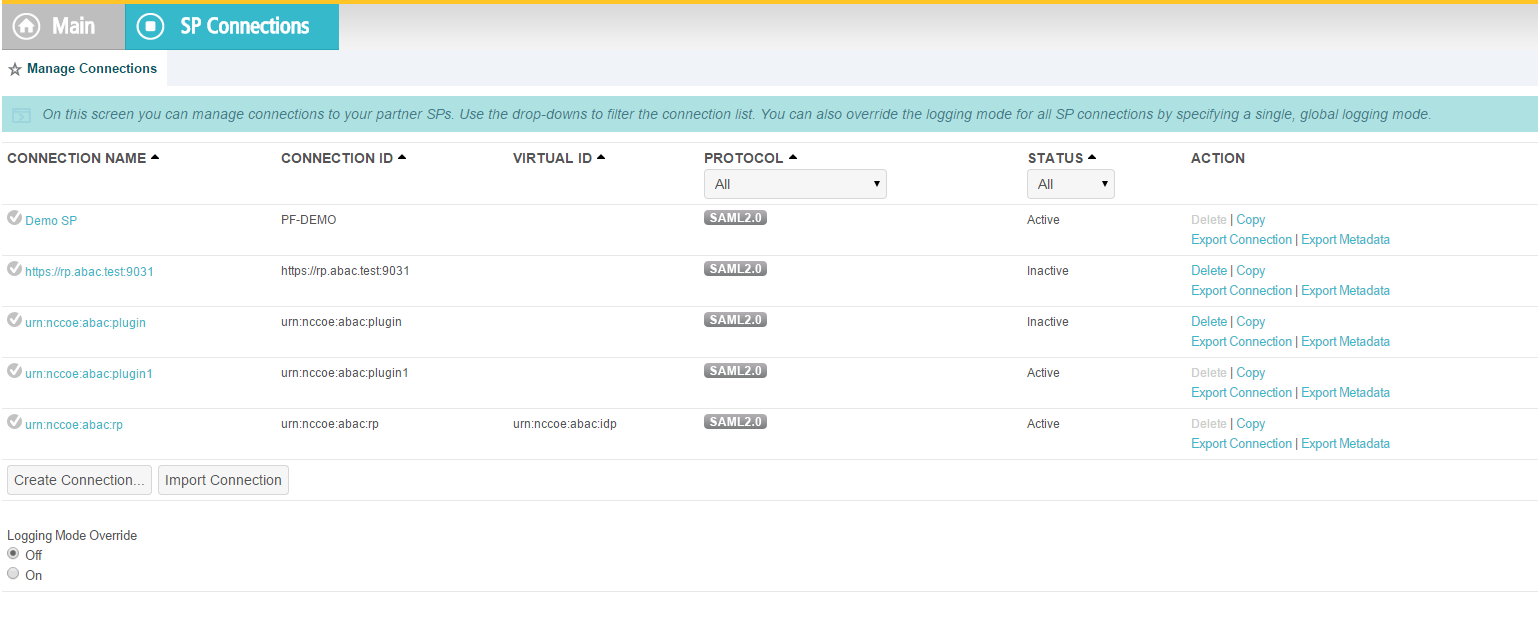The image size is (1540, 629).
Task: Open the Status filter dropdown
Action: 1071,184
